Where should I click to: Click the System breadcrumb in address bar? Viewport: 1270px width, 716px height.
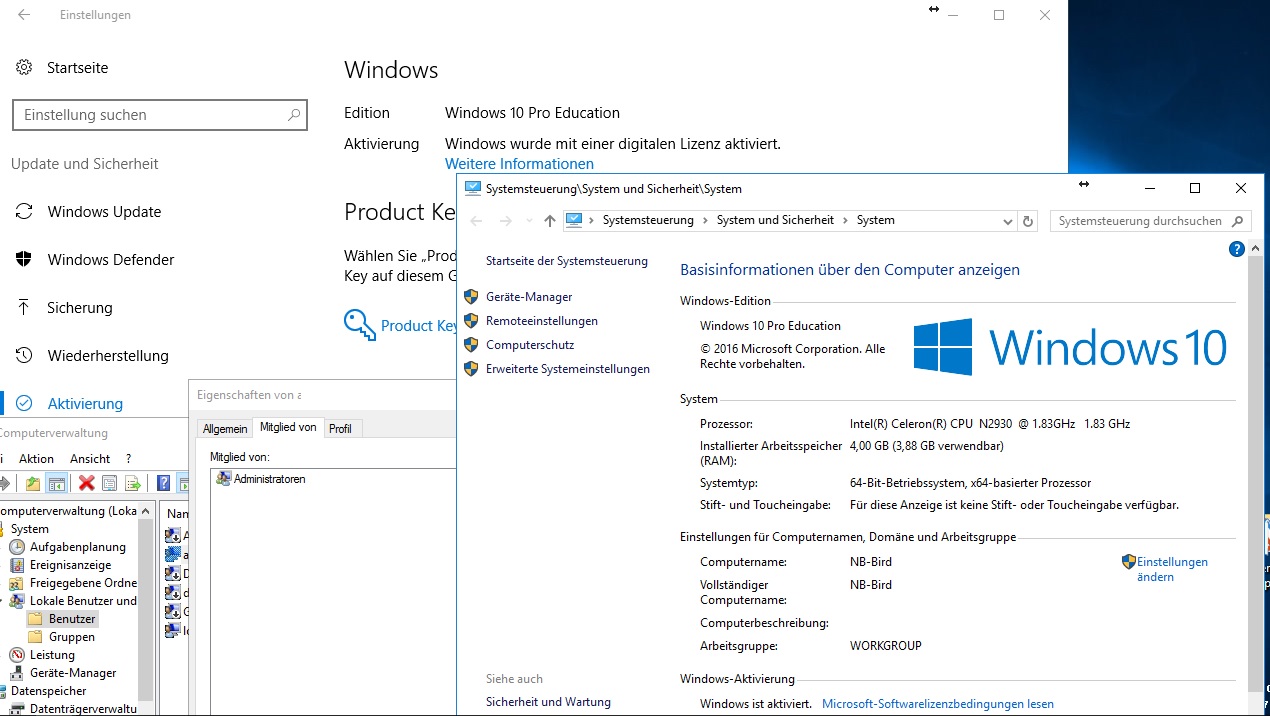875,220
